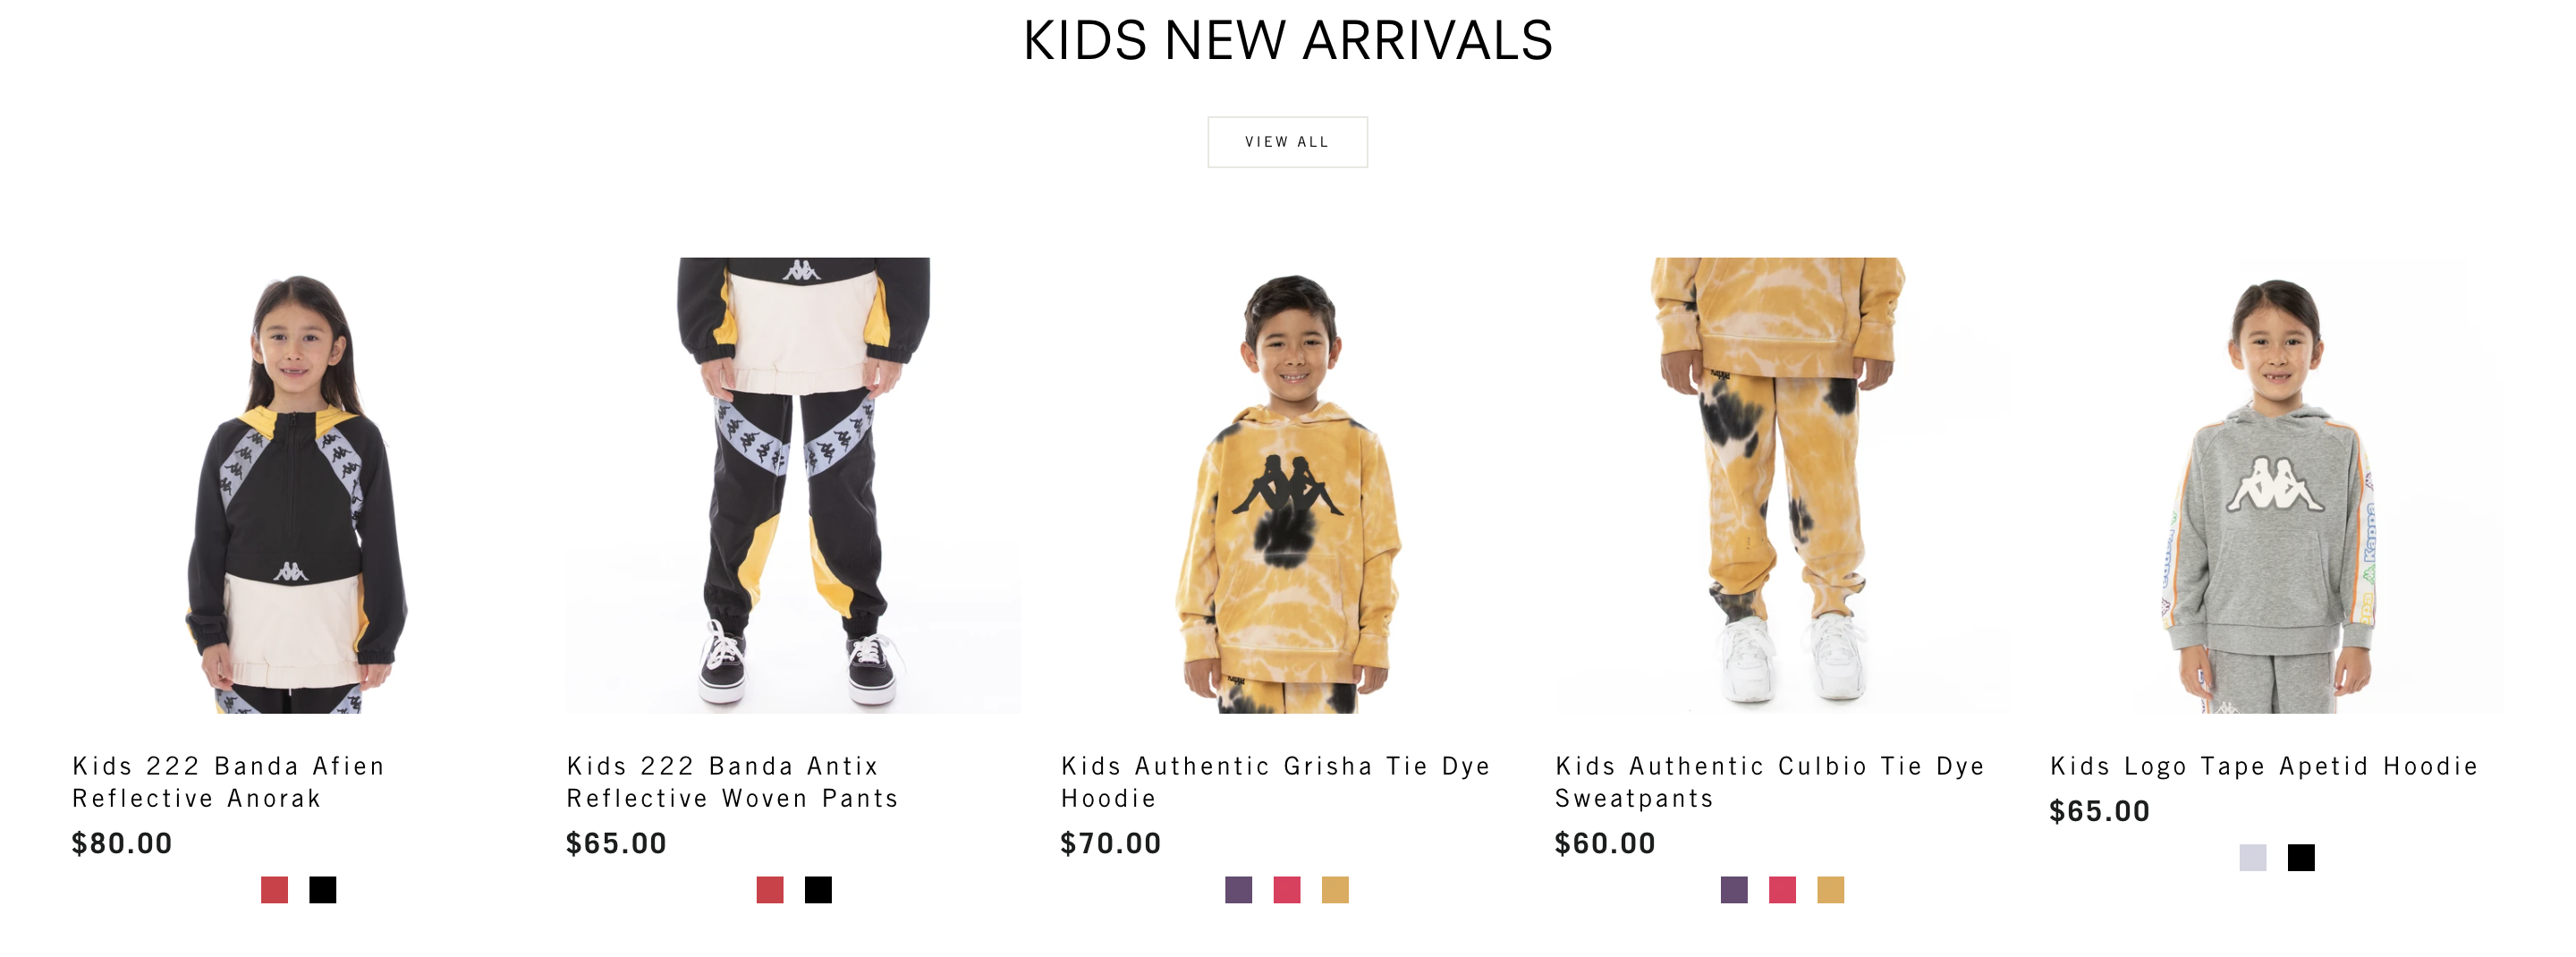Select yellow swatch for Culbio Sweatpants
The width and height of the screenshot is (2576, 957).
pyautogui.click(x=1831, y=890)
